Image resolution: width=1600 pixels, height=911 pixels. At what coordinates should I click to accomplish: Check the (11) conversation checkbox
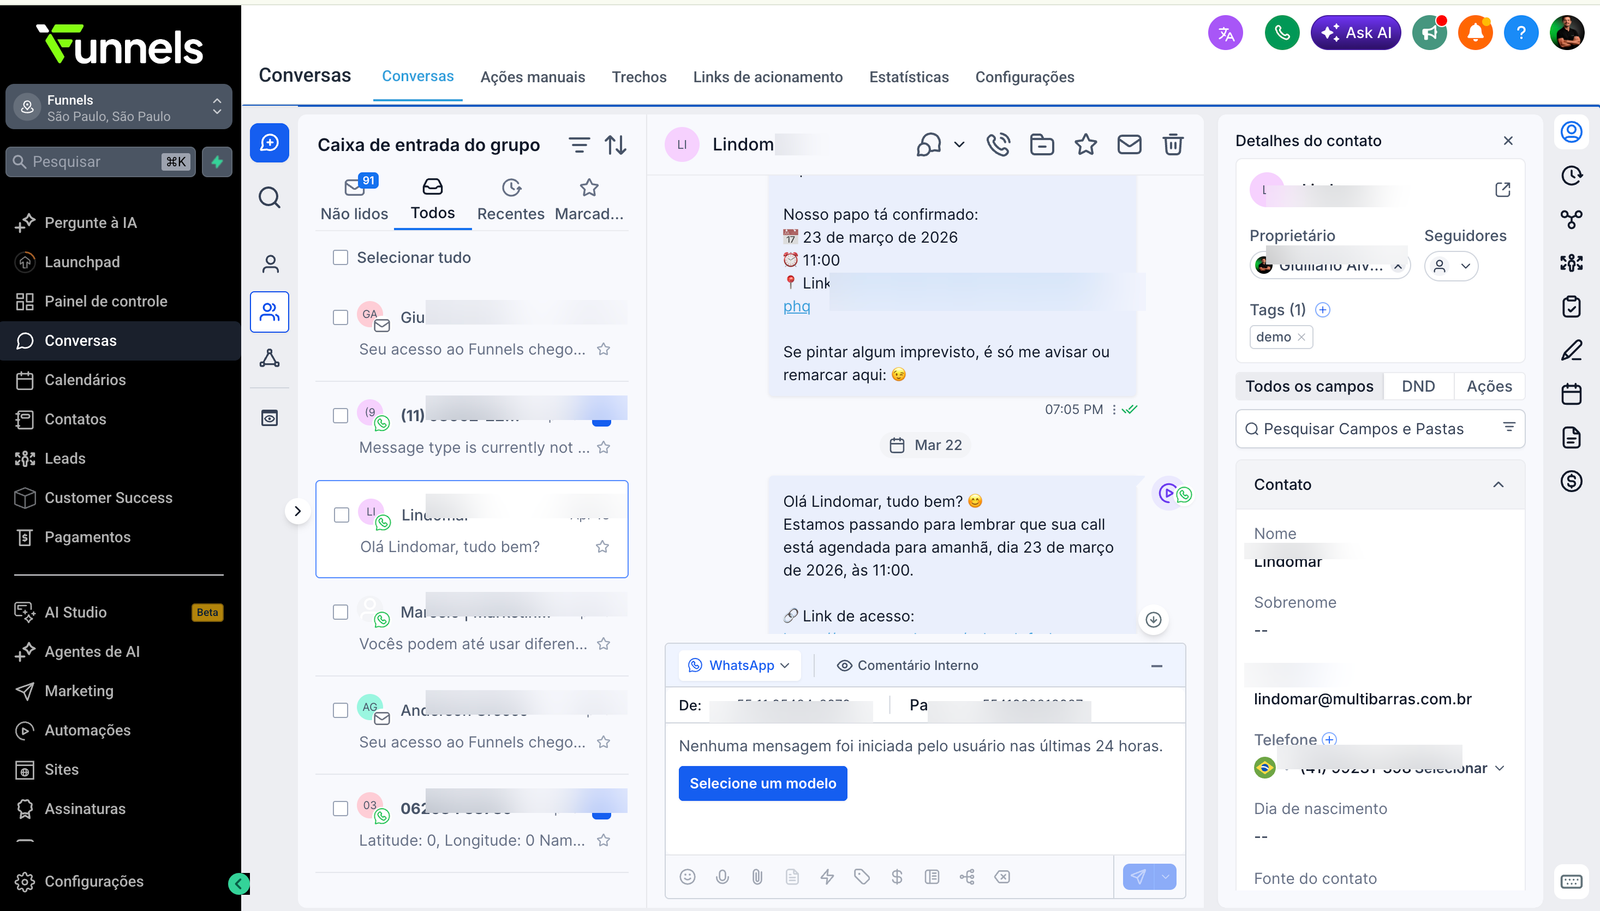(x=340, y=415)
